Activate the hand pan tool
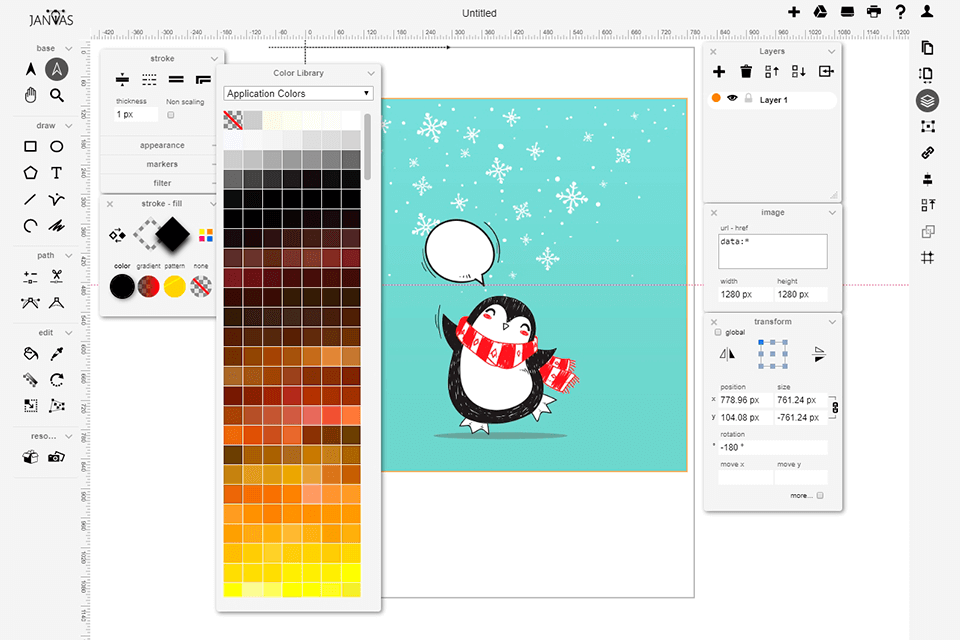The width and height of the screenshot is (960, 640). [x=30, y=95]
